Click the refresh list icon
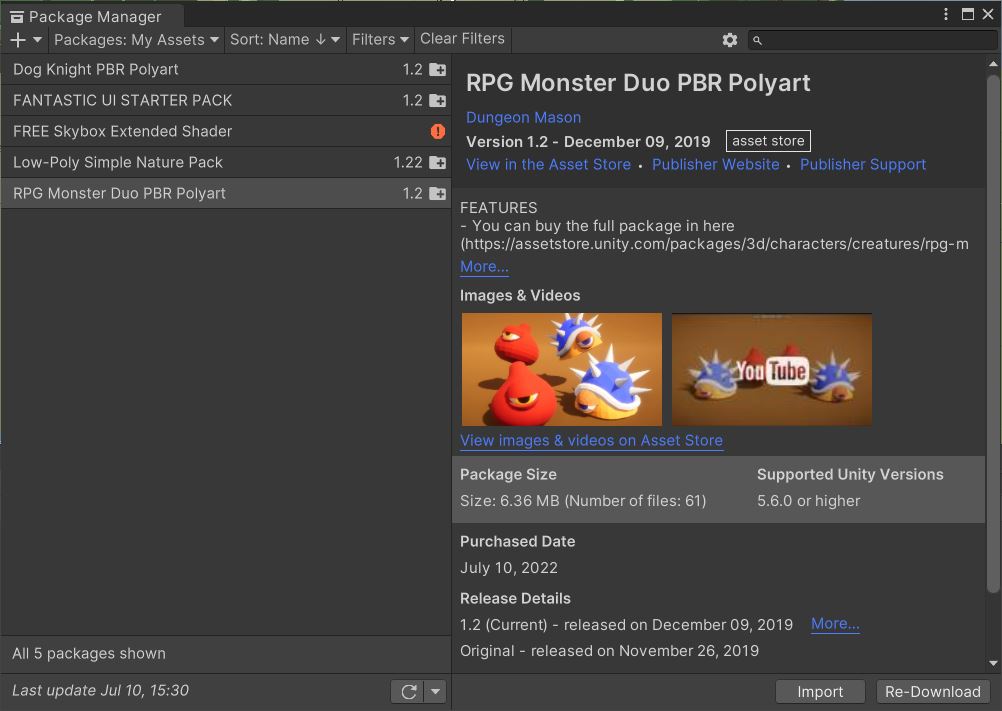The height and width of the screenshot is (711, 1002). click(x=408, y=691)
